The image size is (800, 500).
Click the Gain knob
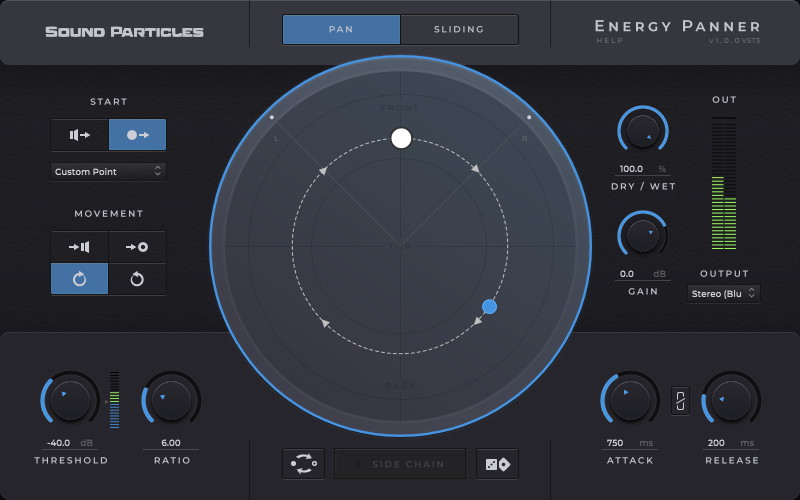[x=643, y=236]
